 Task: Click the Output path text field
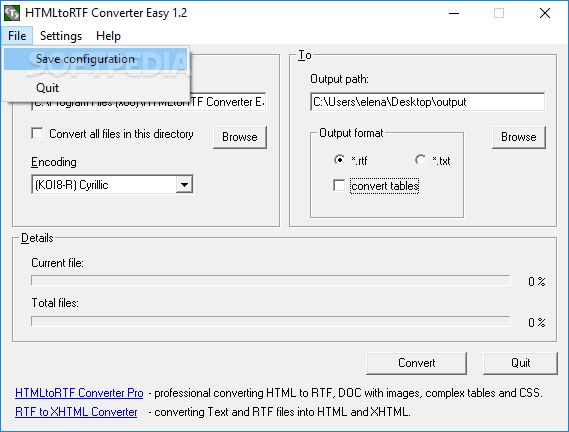tap(427, 102)
